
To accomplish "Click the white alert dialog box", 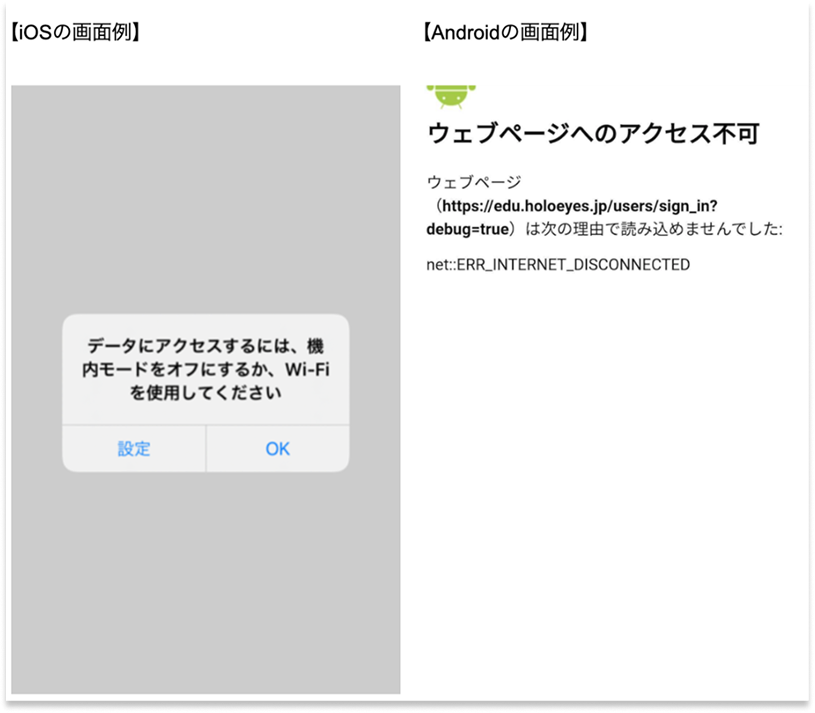I will pyautogui.click(x=205, y=390).
